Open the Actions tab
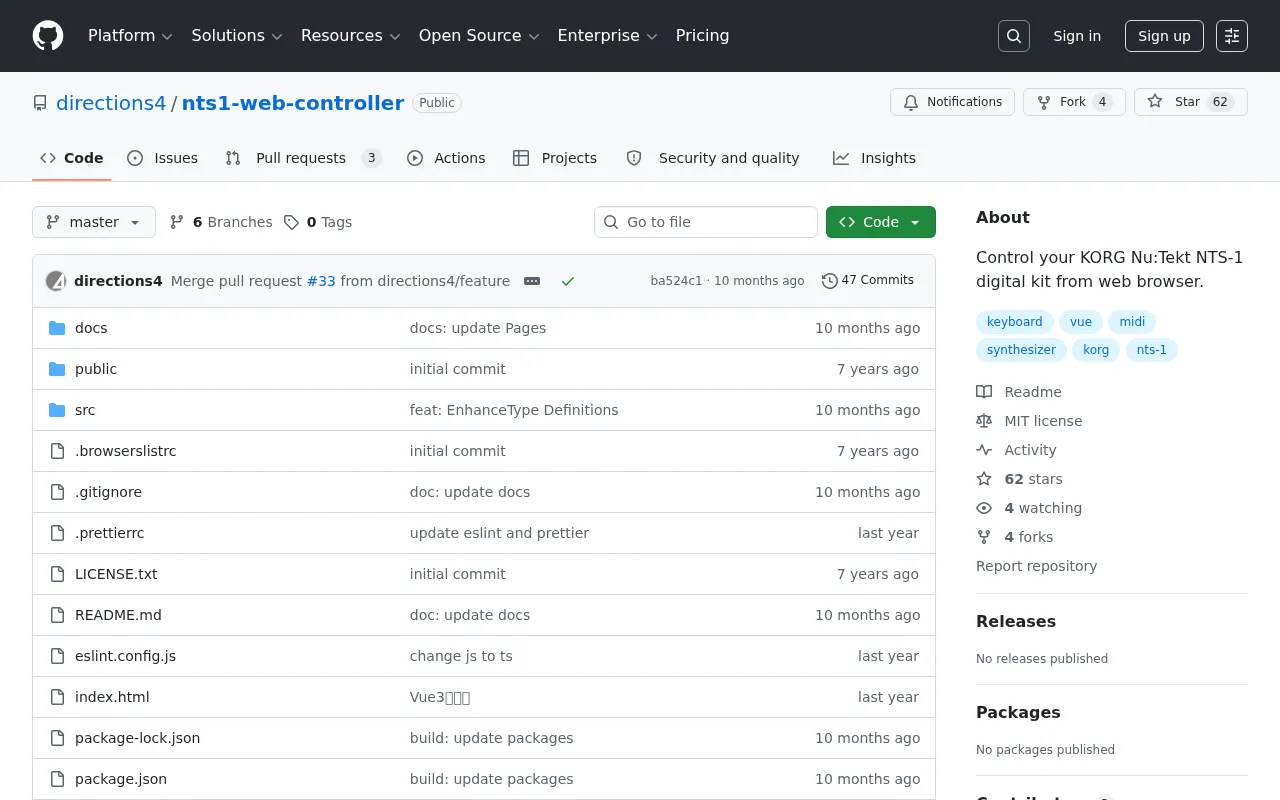Image resolution: width=1280 pixels, height=800 pixels. (446, 158)
